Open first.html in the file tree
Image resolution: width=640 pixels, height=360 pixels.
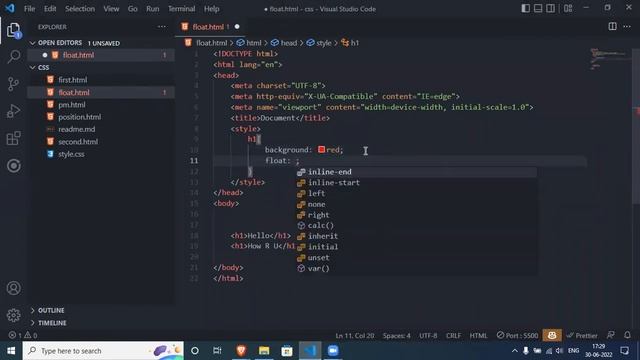(72, 80)
